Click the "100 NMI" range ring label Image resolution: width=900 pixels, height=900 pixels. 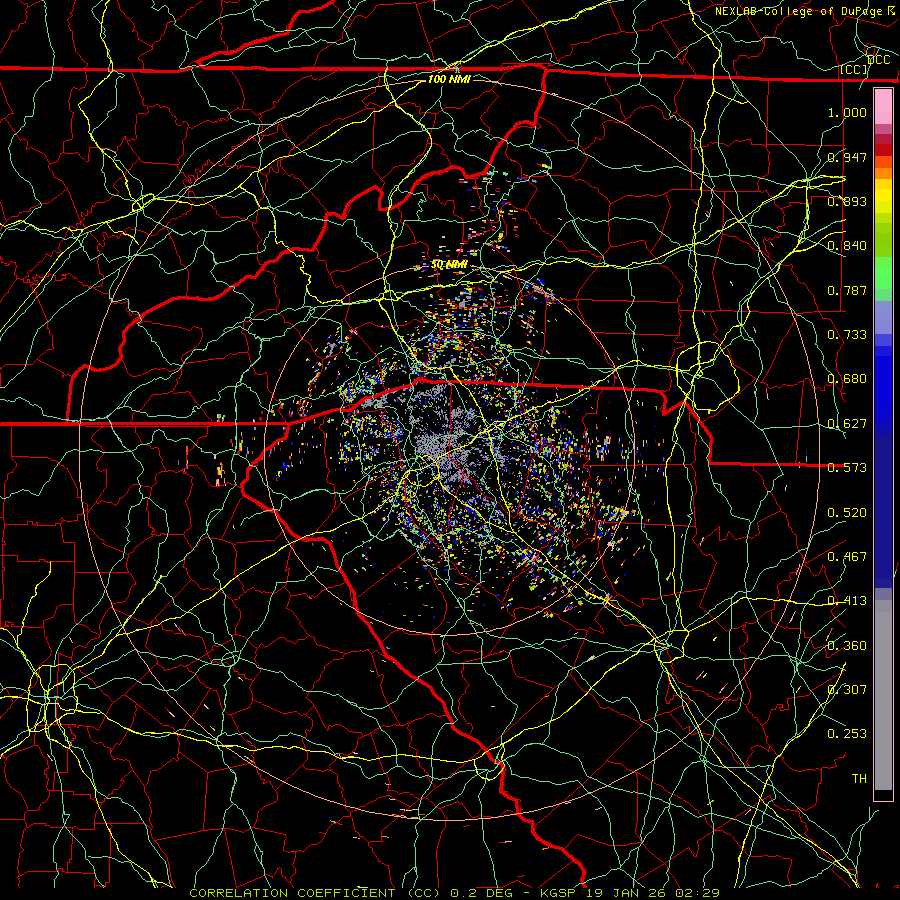449,79
